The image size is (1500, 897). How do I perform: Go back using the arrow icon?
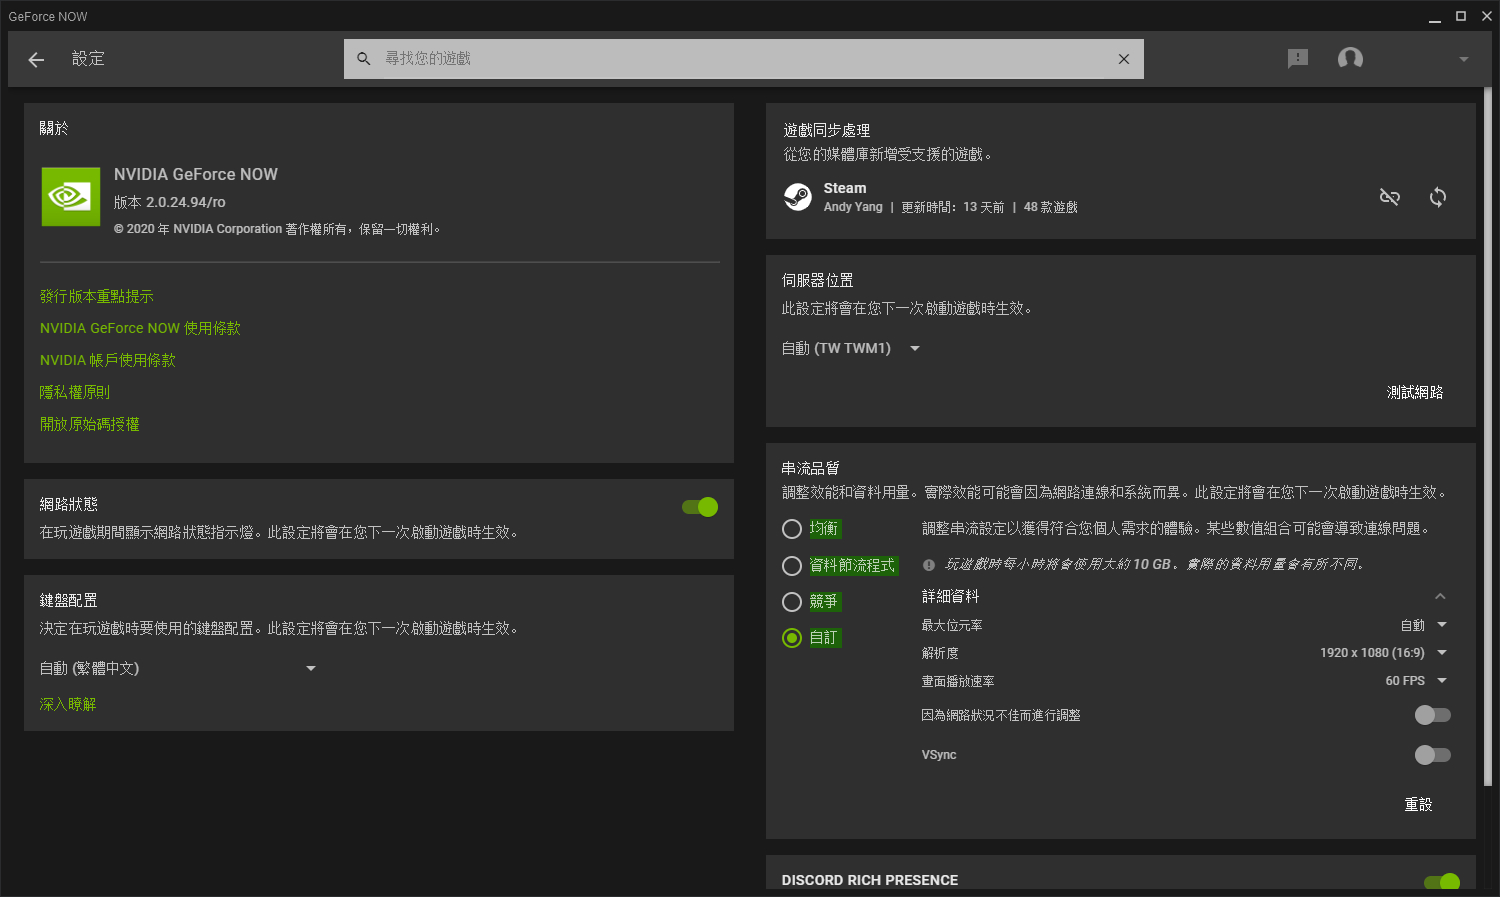pyautogui.click(x=36, y=60)
